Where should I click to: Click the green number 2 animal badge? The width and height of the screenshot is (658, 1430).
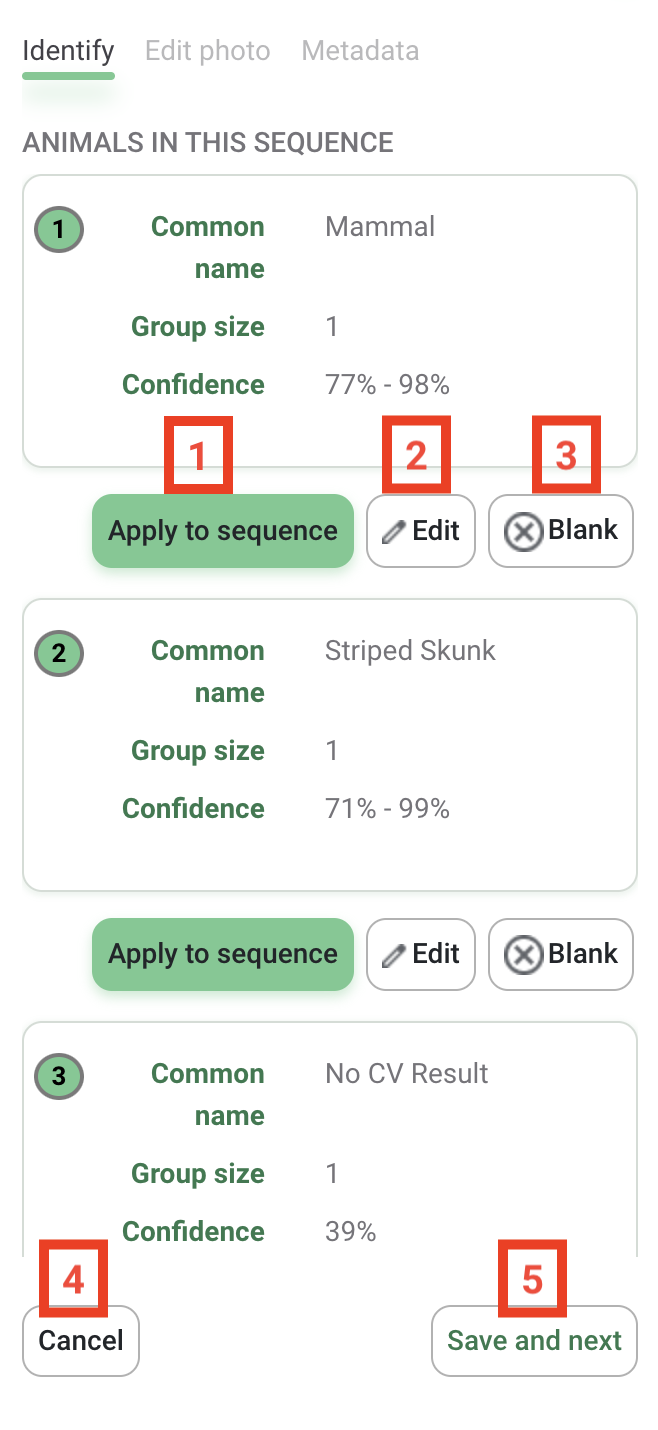[59, 653]
